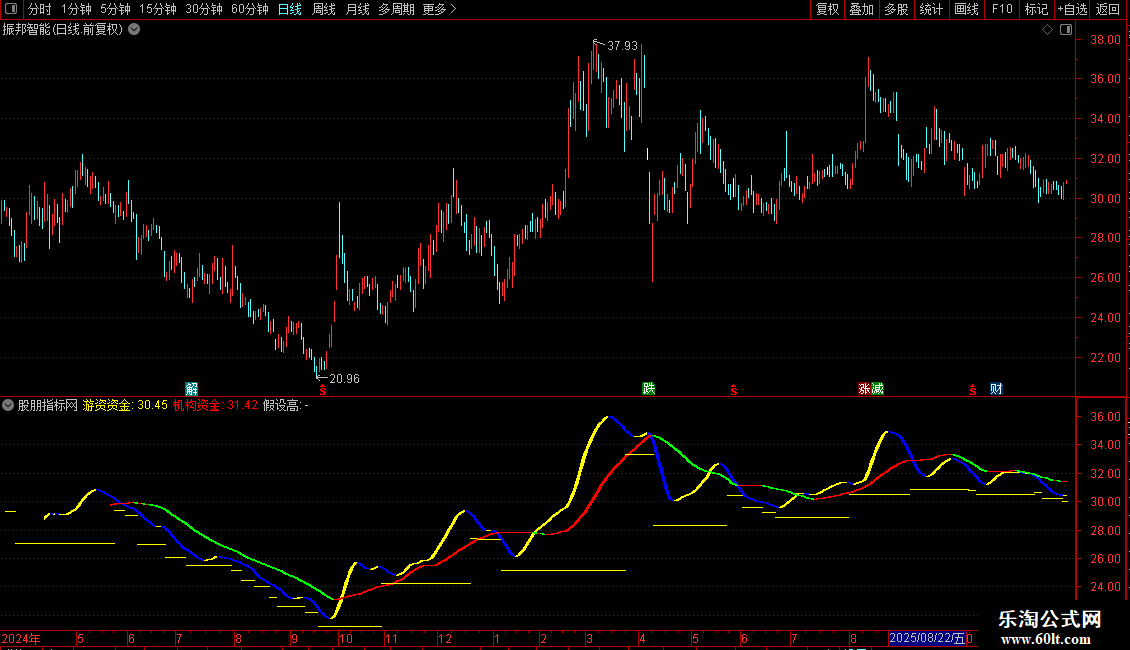1130x650 pixels.
Task: Click the $ dividend marker near May 2025
Action: 734,390
